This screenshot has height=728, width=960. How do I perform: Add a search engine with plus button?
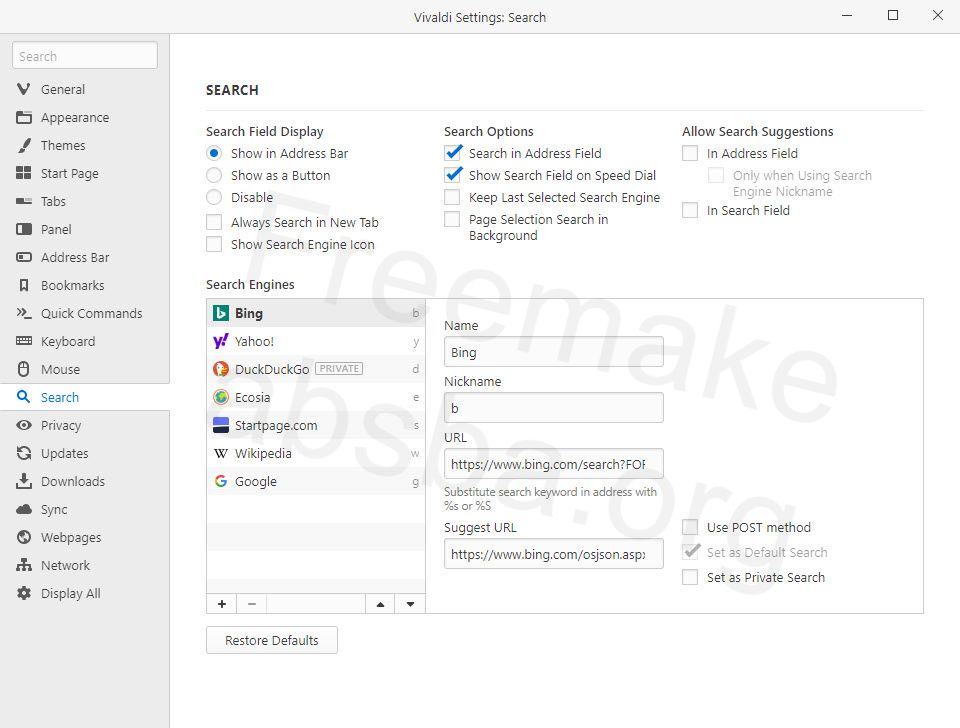click(222, 604)
